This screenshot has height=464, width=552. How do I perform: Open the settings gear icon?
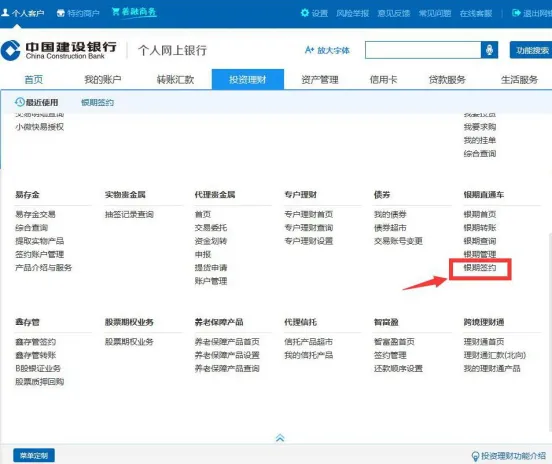[x=305, y=13]
